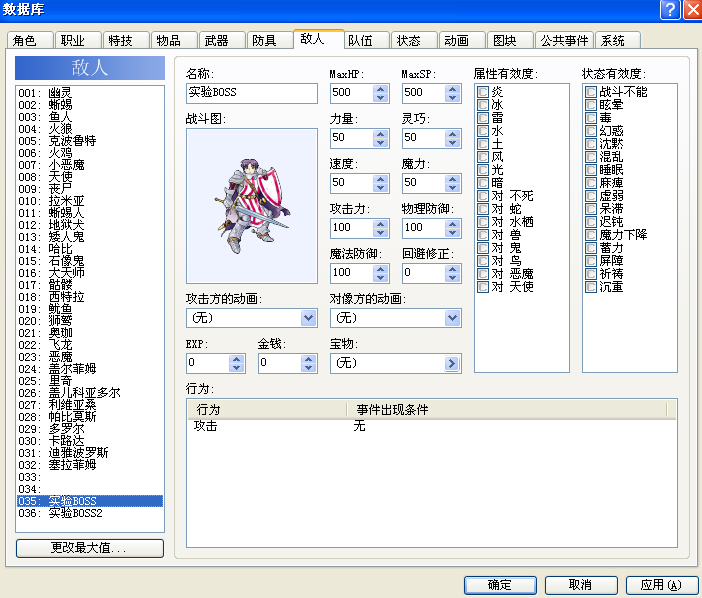Open the 宝物 treasure selector arrow
Image resolution: width=702 pixels, height=598 pixels.
452,363
